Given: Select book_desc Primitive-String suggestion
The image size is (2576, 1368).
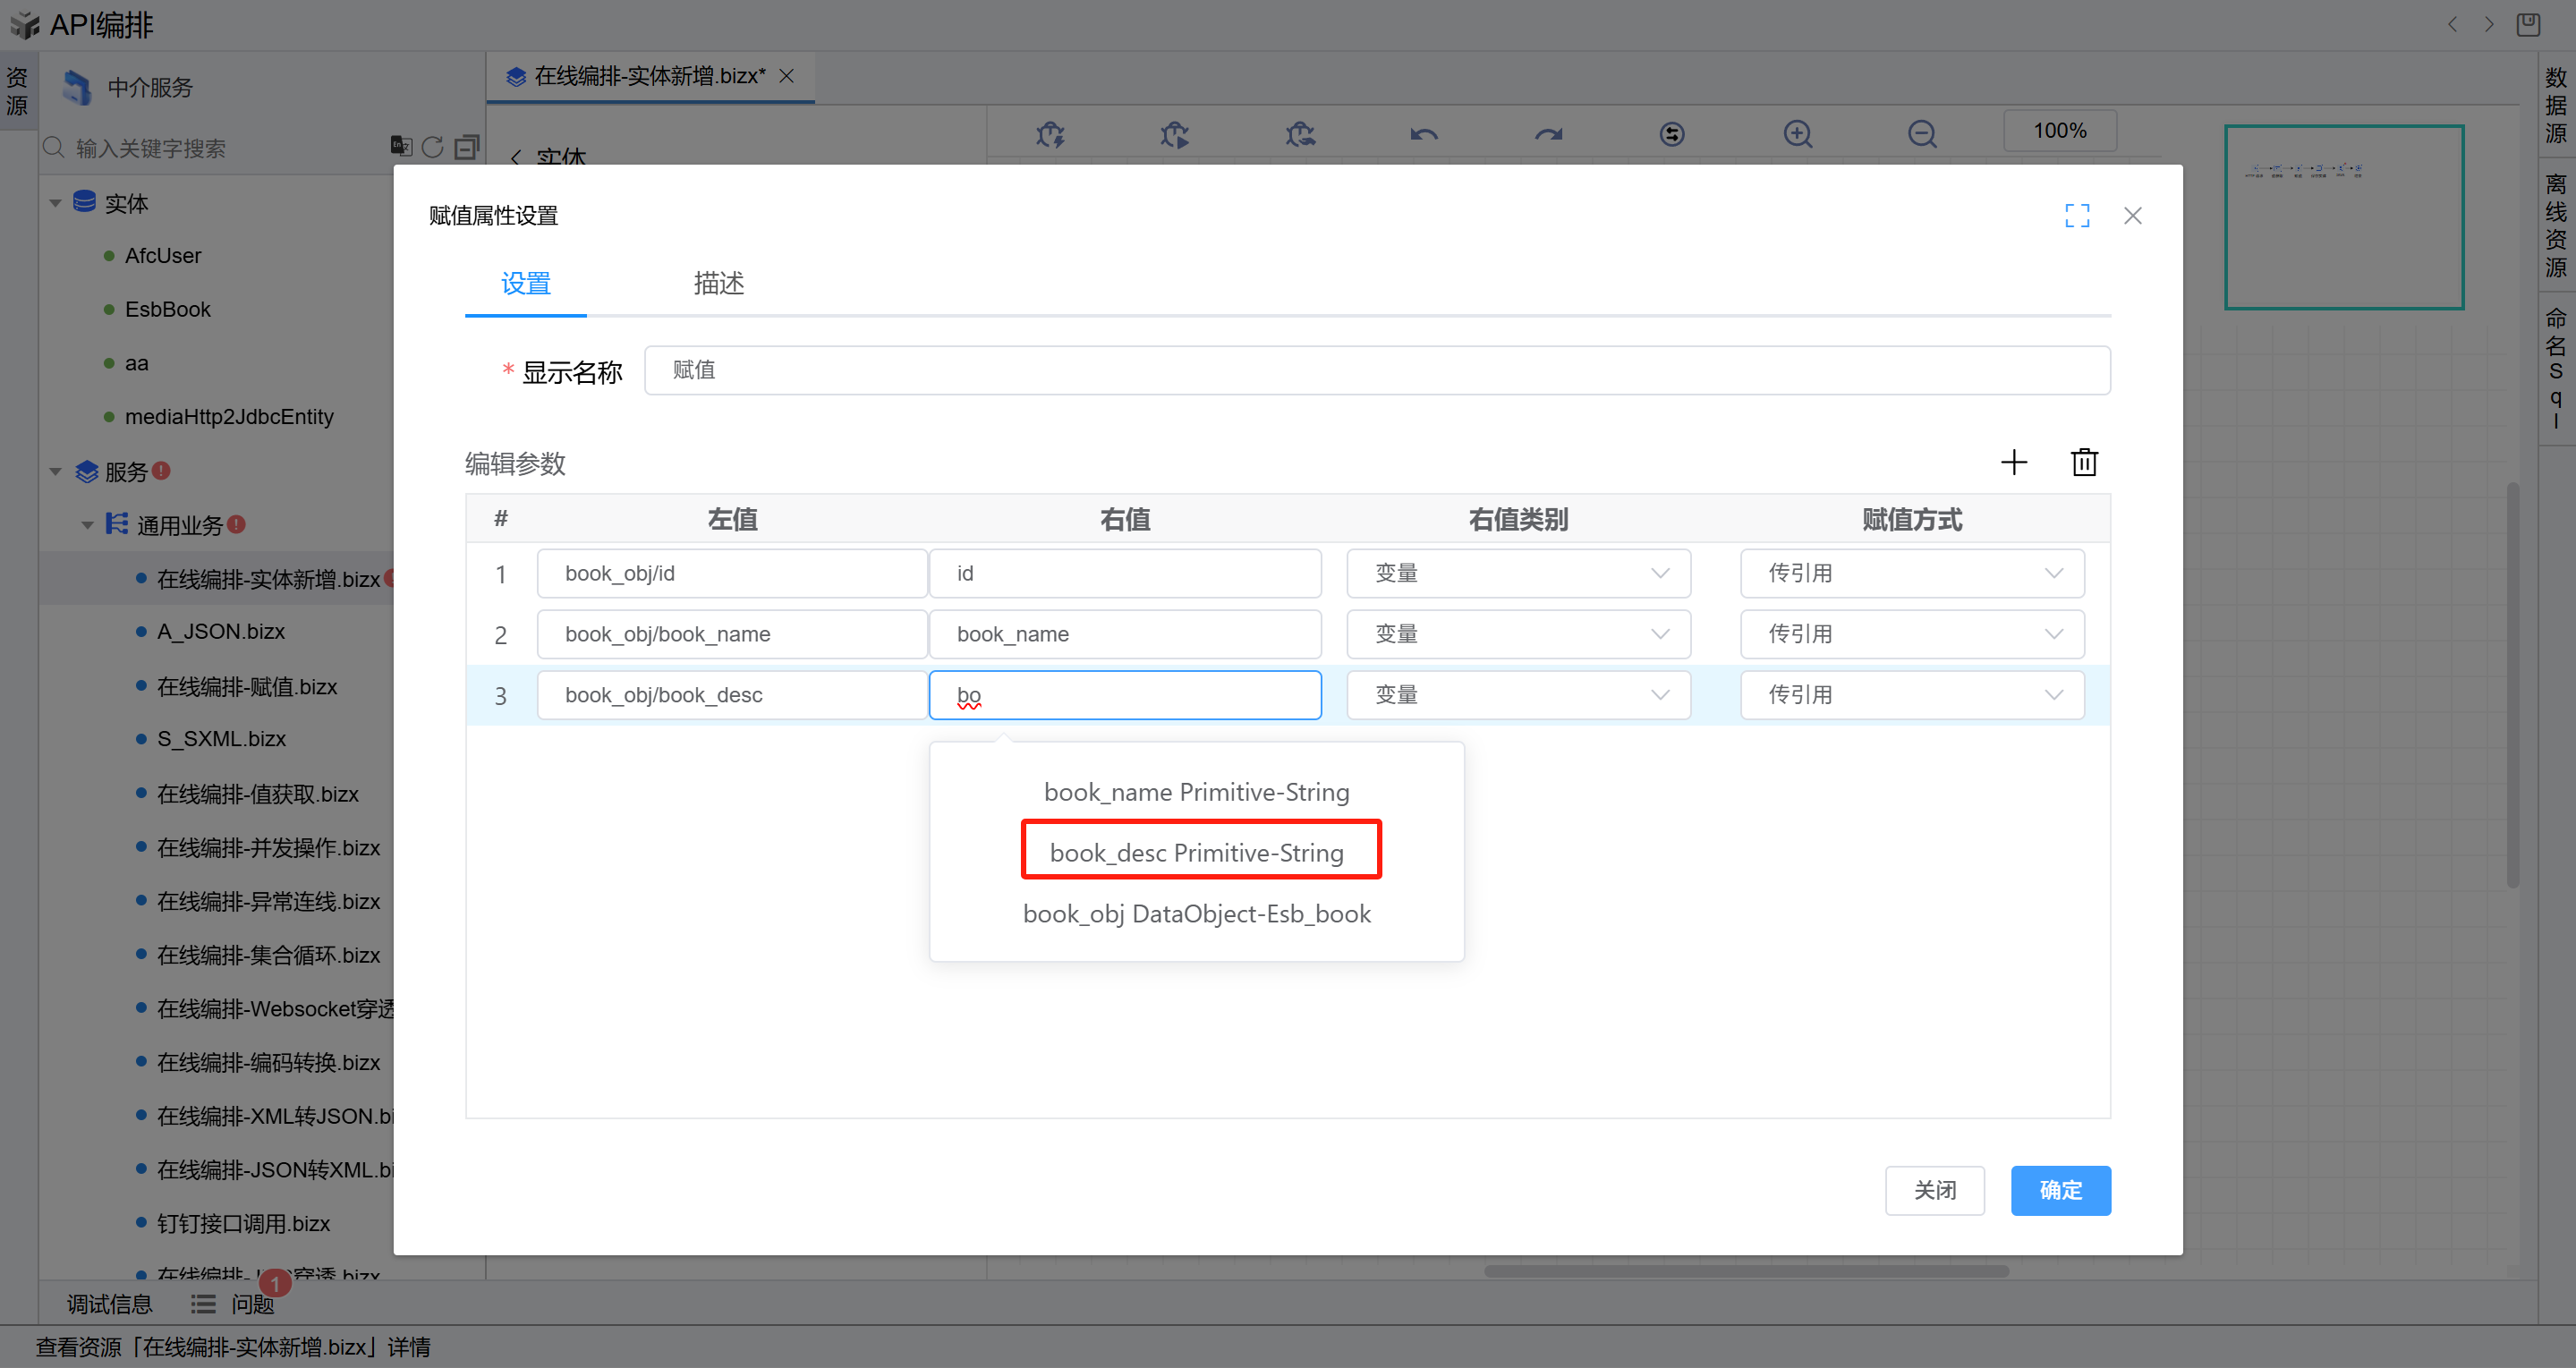Looking at the screenshot, I should click(x=1197, y=852).
